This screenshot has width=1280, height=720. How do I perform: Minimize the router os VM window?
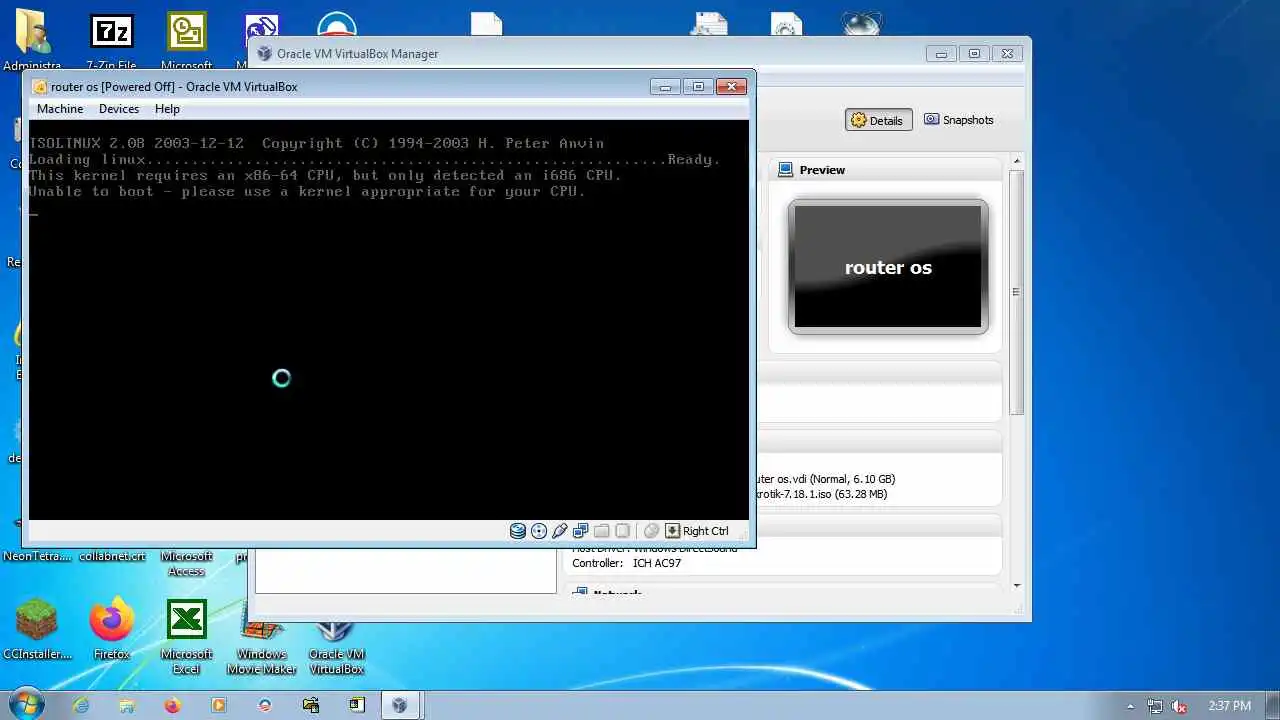(x=665, y=87)
